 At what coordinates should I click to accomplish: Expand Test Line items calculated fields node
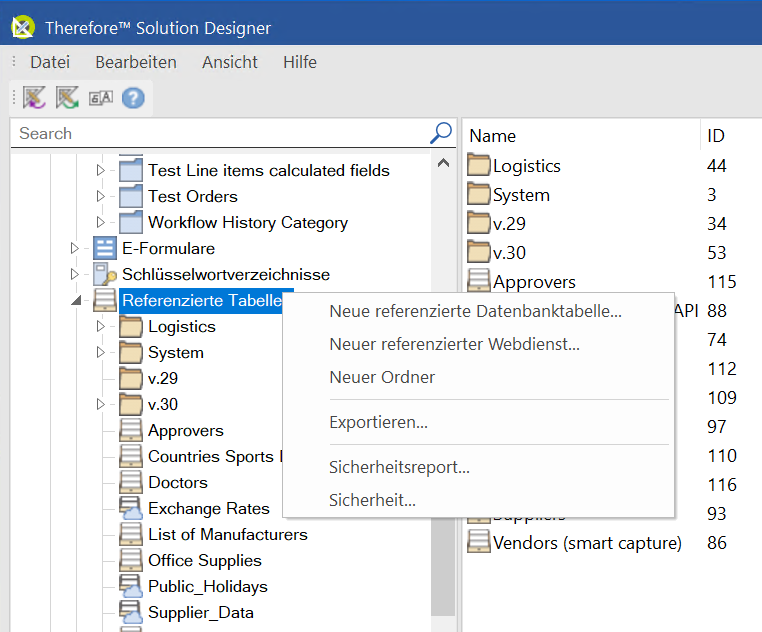(x=101, y=170)
